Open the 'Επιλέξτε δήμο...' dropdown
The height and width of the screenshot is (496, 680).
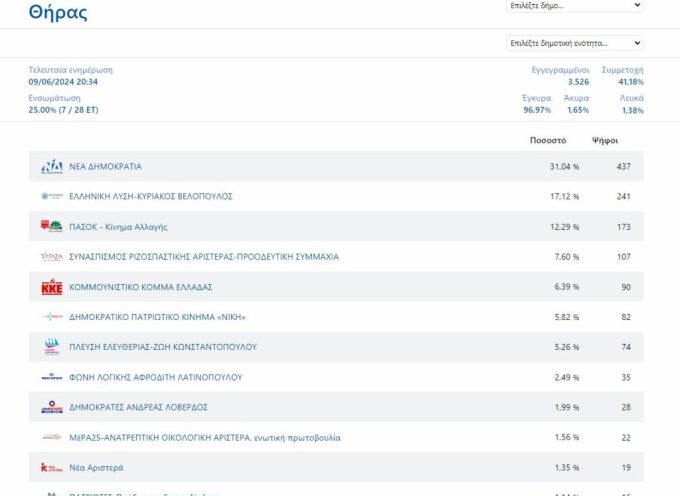tap(575, 6)
